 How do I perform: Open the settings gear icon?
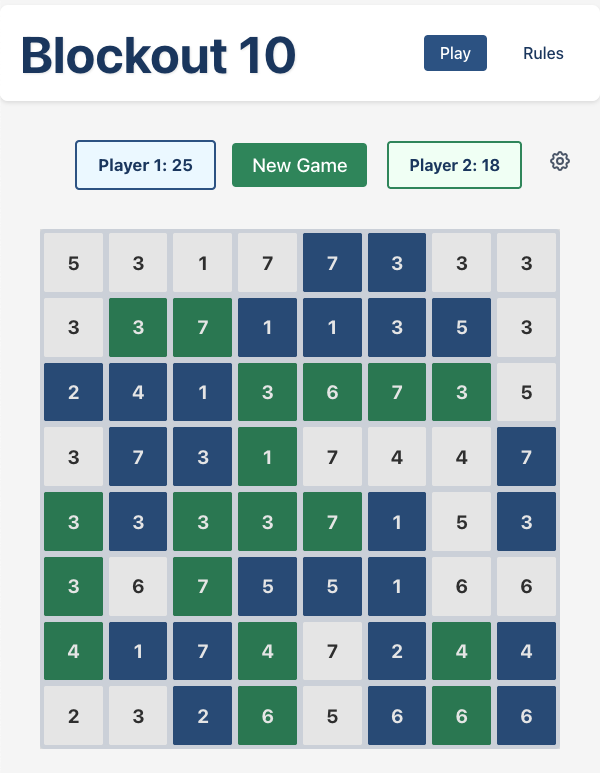(x=560, y=161)
